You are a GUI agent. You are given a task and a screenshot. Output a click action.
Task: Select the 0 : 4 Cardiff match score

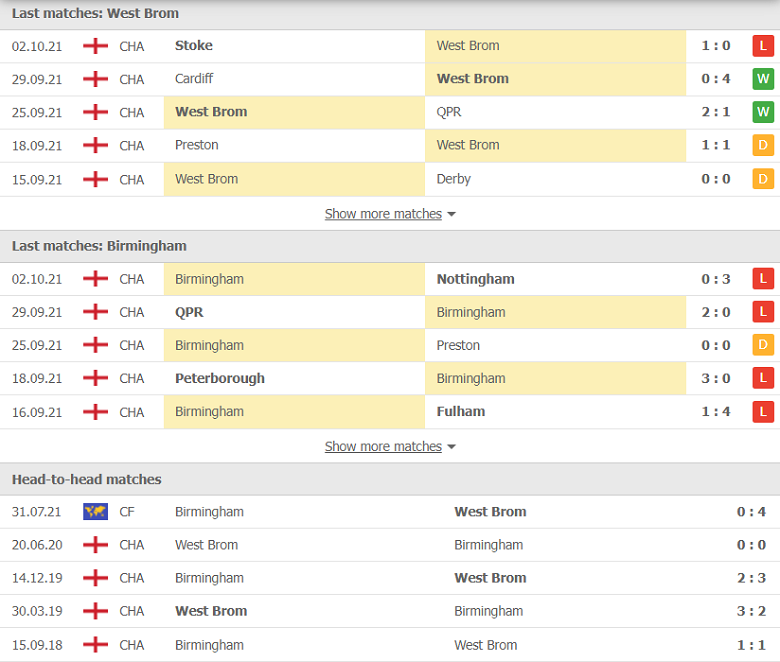tap(716, 79)
